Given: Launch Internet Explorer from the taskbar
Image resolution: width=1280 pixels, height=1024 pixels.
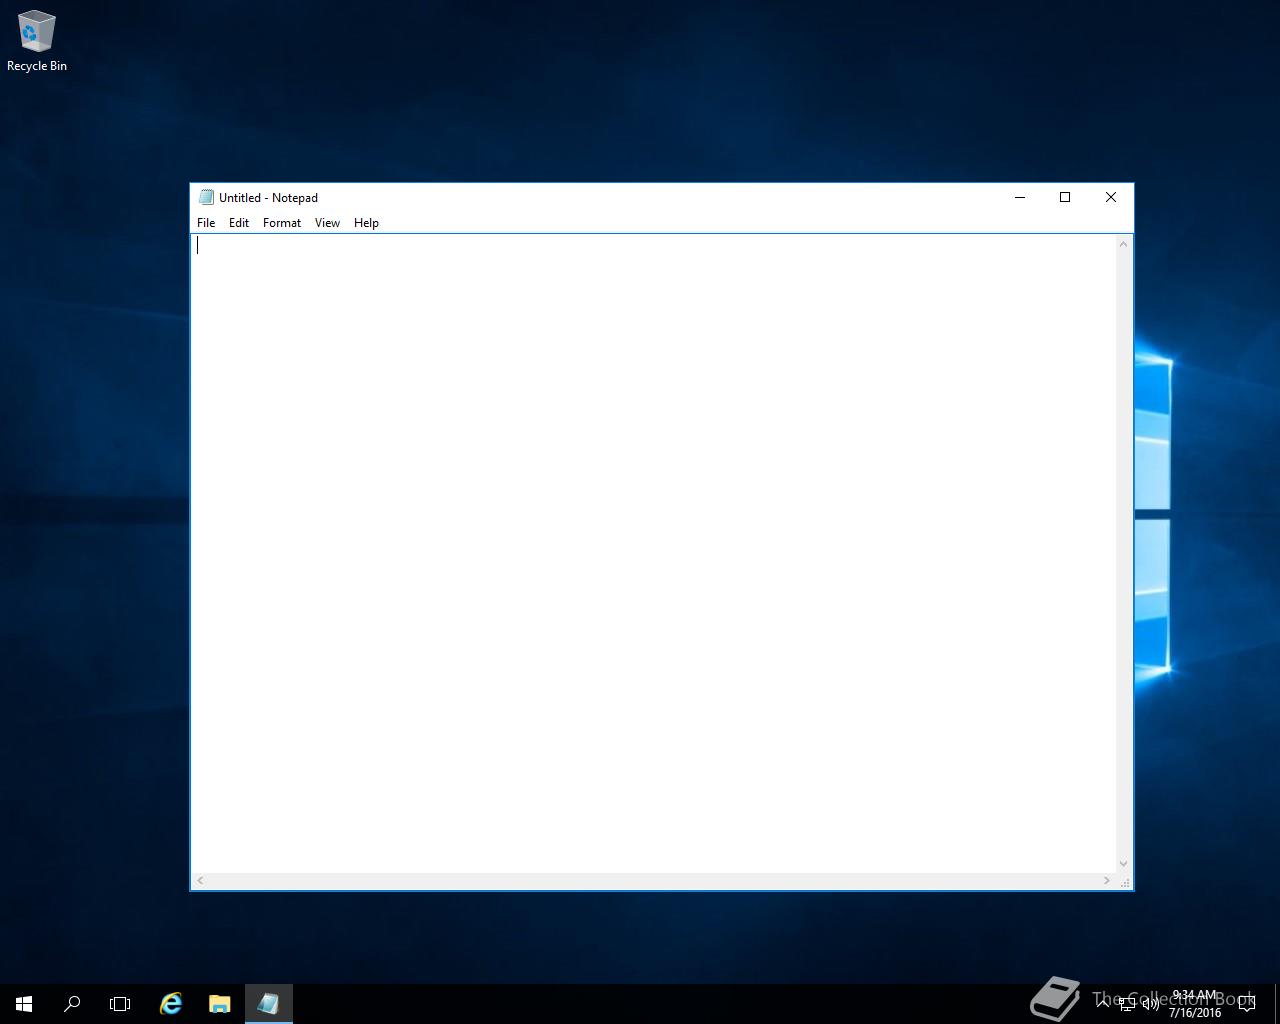Looking at the screenshot, I should [171, 1004].
